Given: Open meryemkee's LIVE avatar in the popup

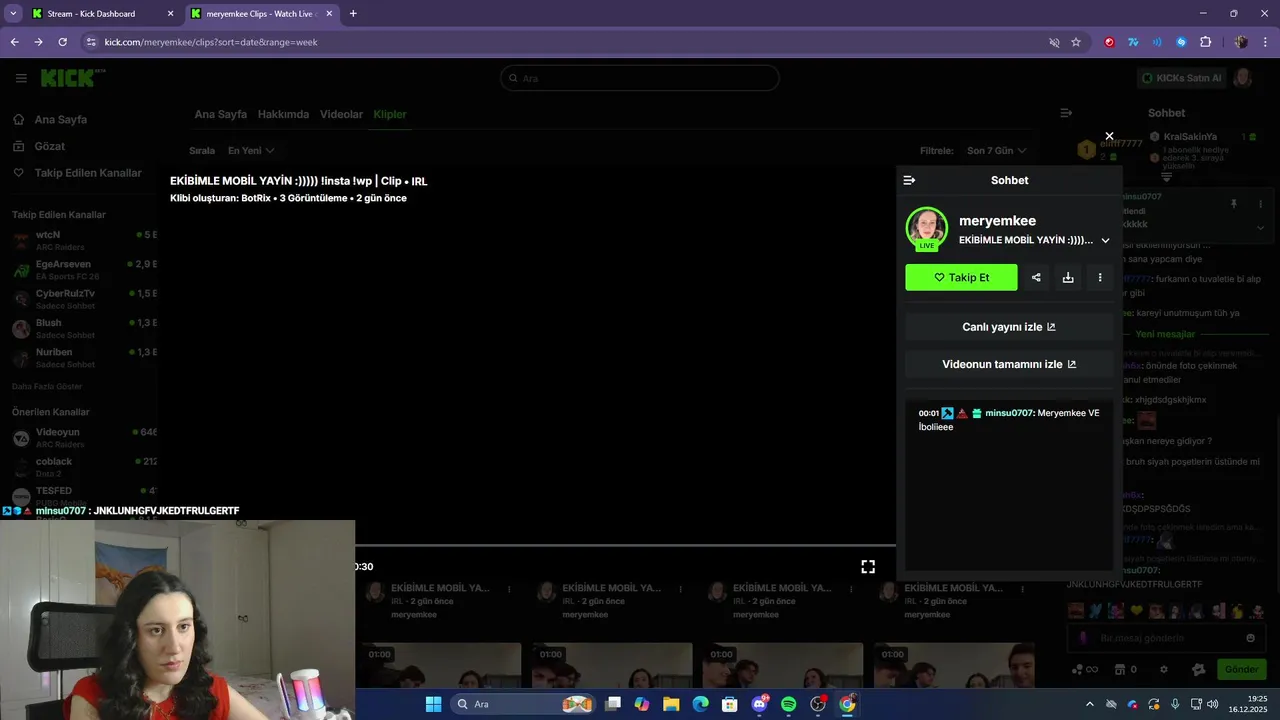Looking at the screenshot, I should (x=927, y=228).
